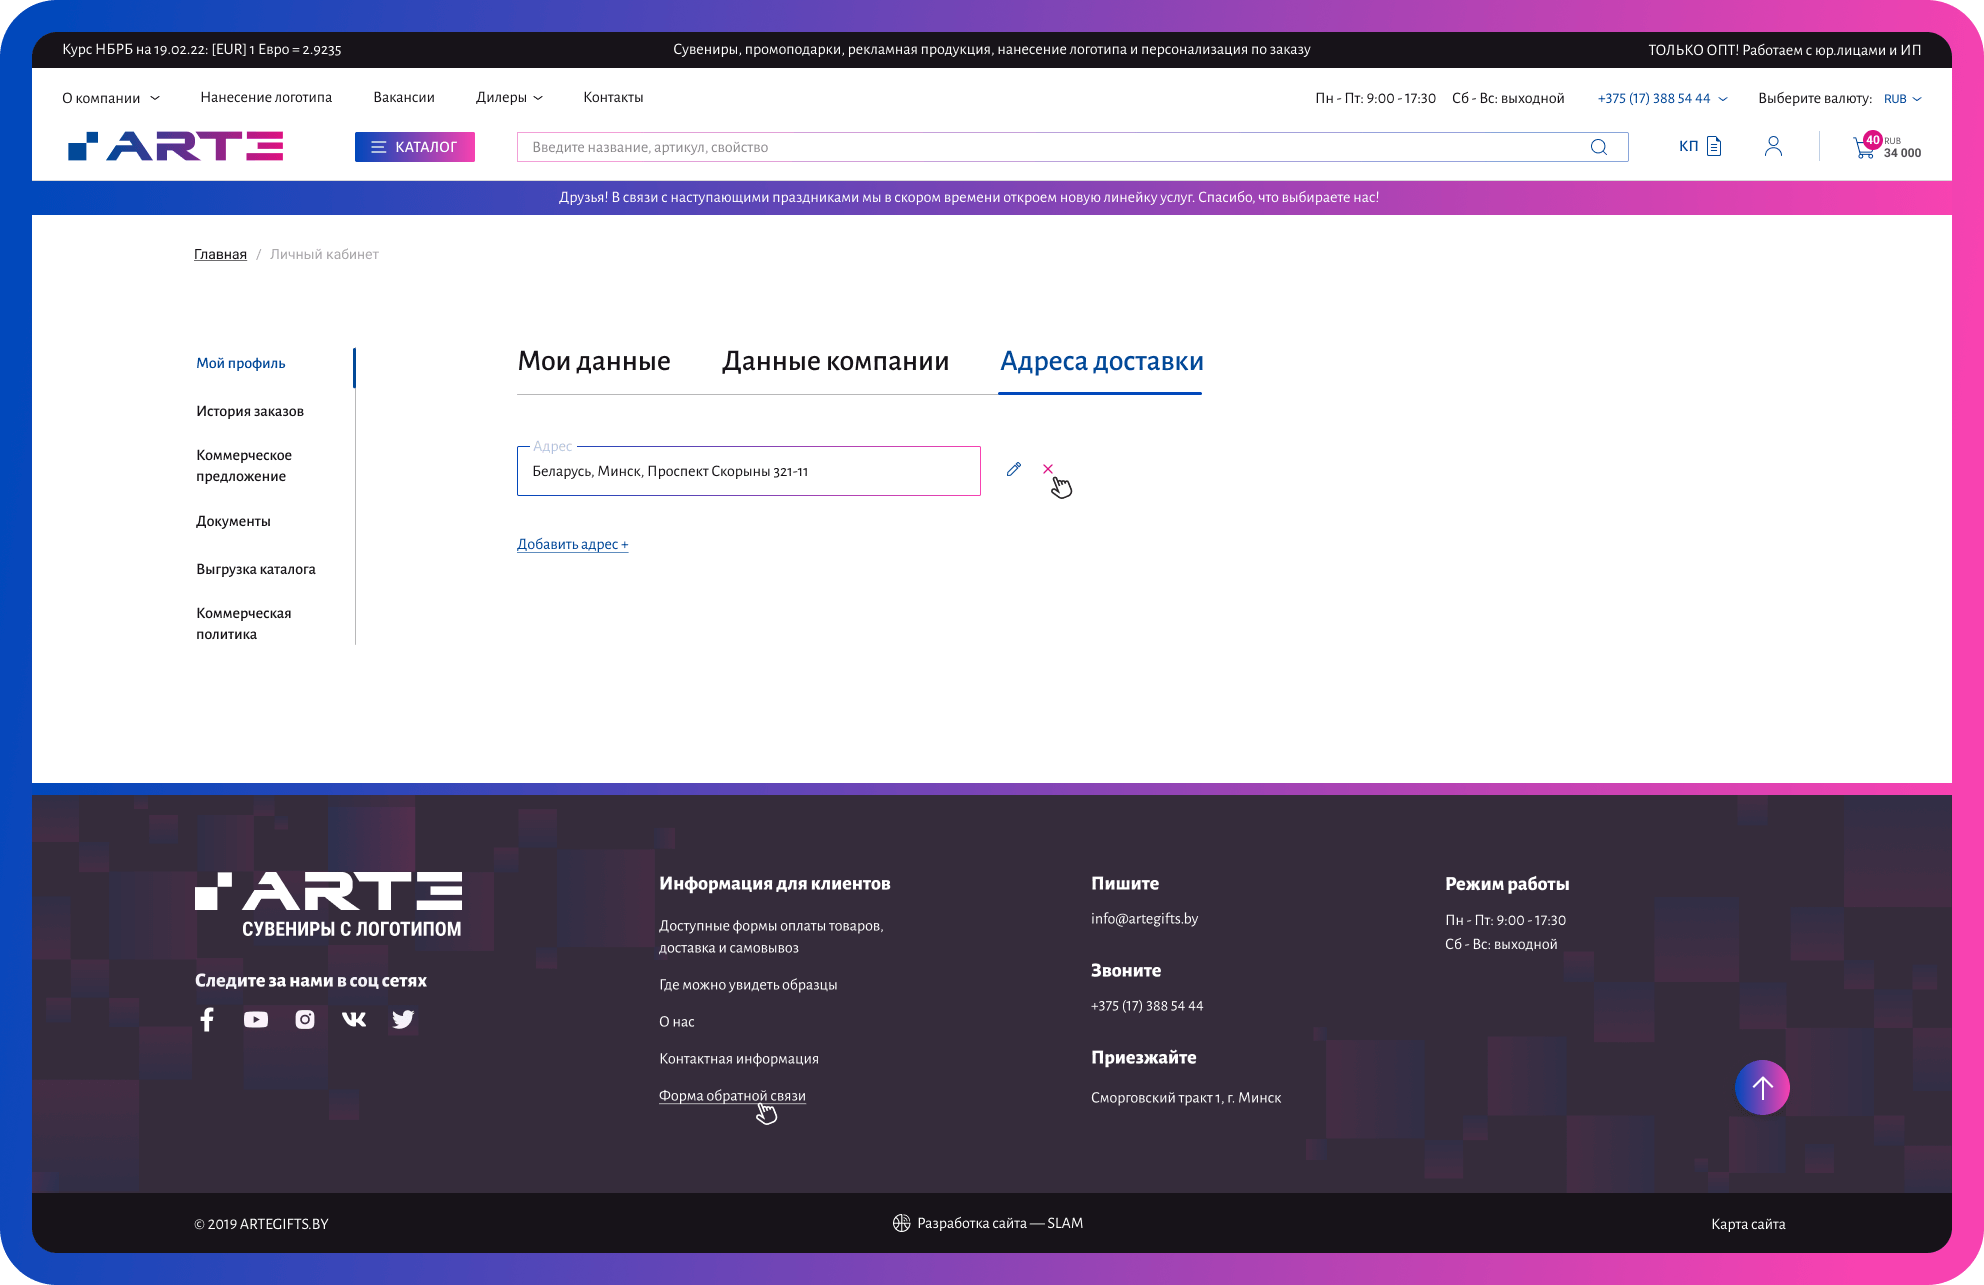Viewport: 1984px width, 1285px height.
Task: Expand the О компании dropdown
Action: pos(110,98)
